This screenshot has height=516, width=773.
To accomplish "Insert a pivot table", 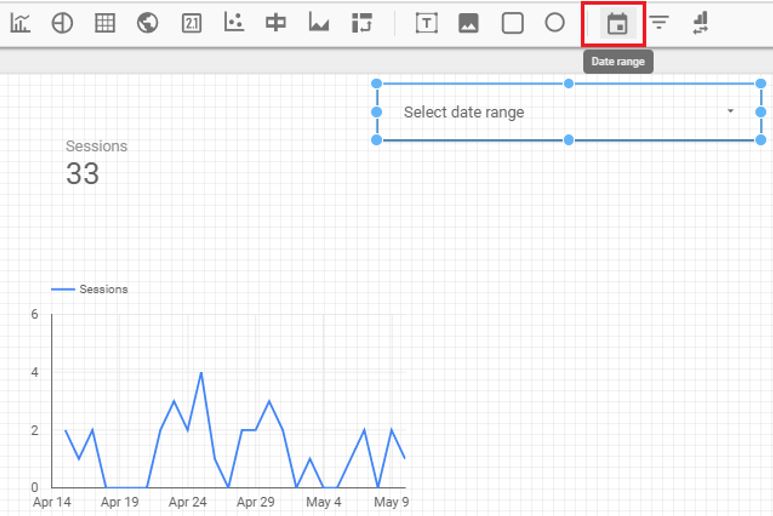I will 362,23.
